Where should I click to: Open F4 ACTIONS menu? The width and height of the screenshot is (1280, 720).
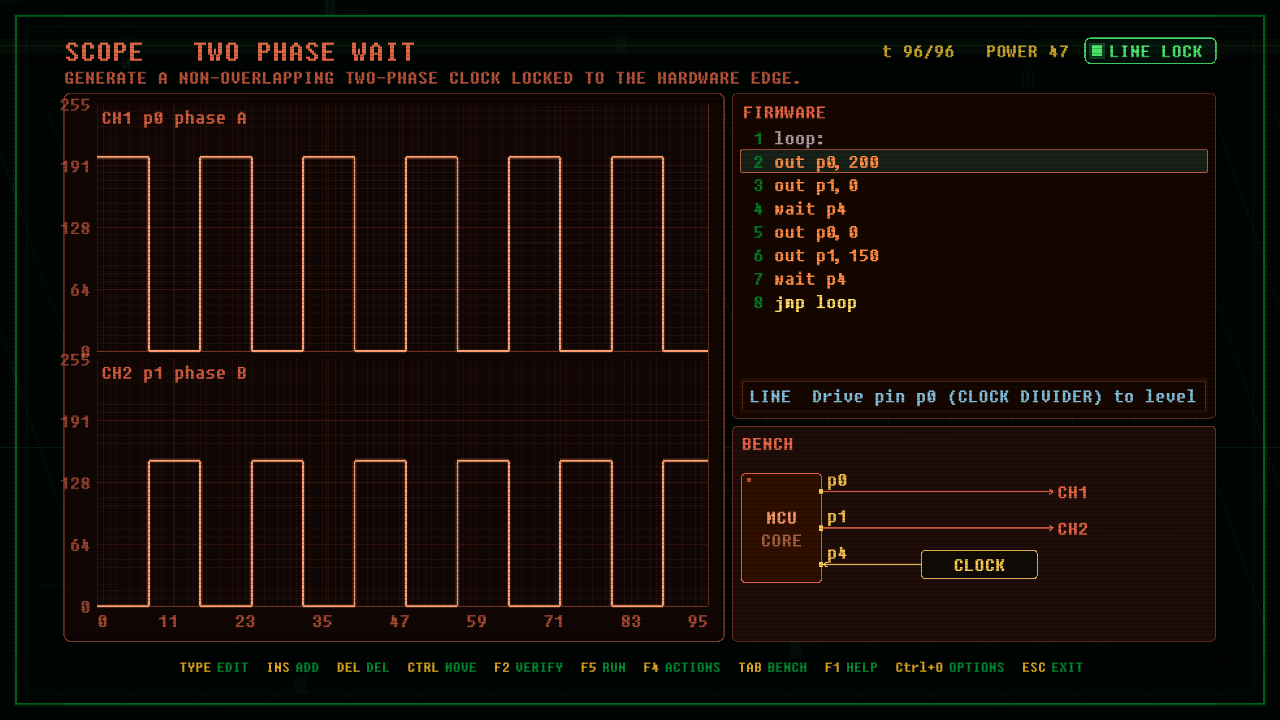point(681,667)
